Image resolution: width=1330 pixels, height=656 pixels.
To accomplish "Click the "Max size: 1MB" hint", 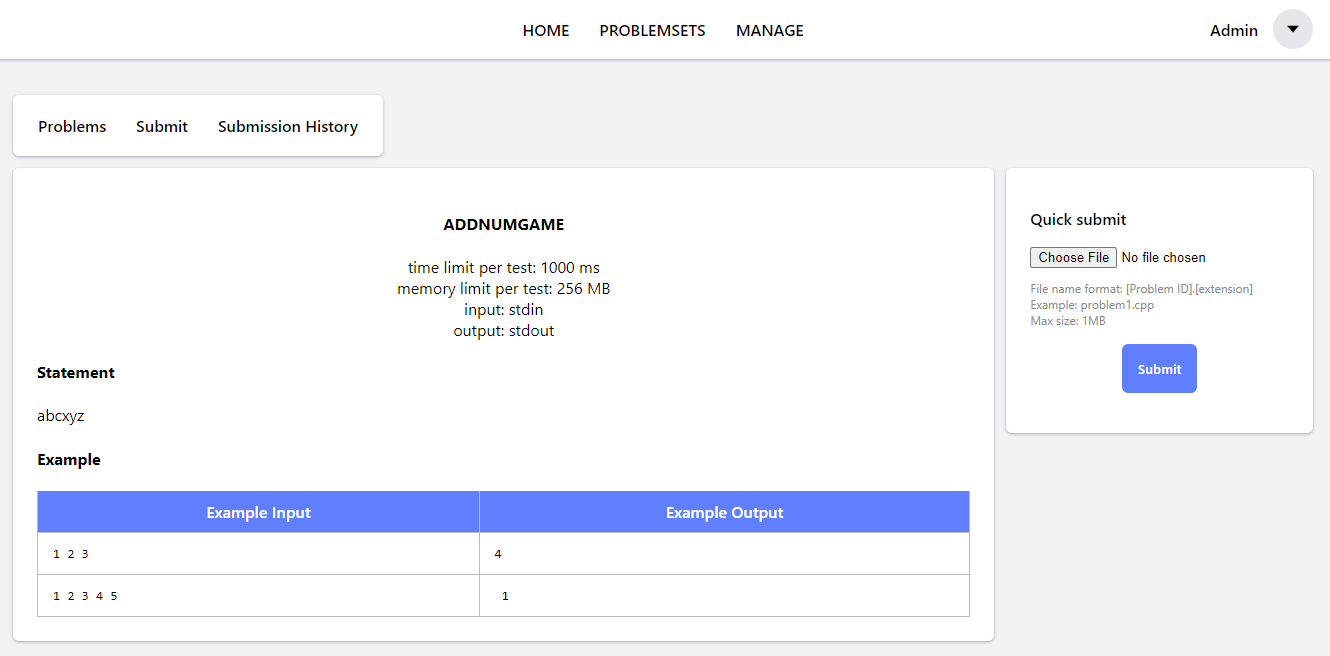I will point(1068,321).
